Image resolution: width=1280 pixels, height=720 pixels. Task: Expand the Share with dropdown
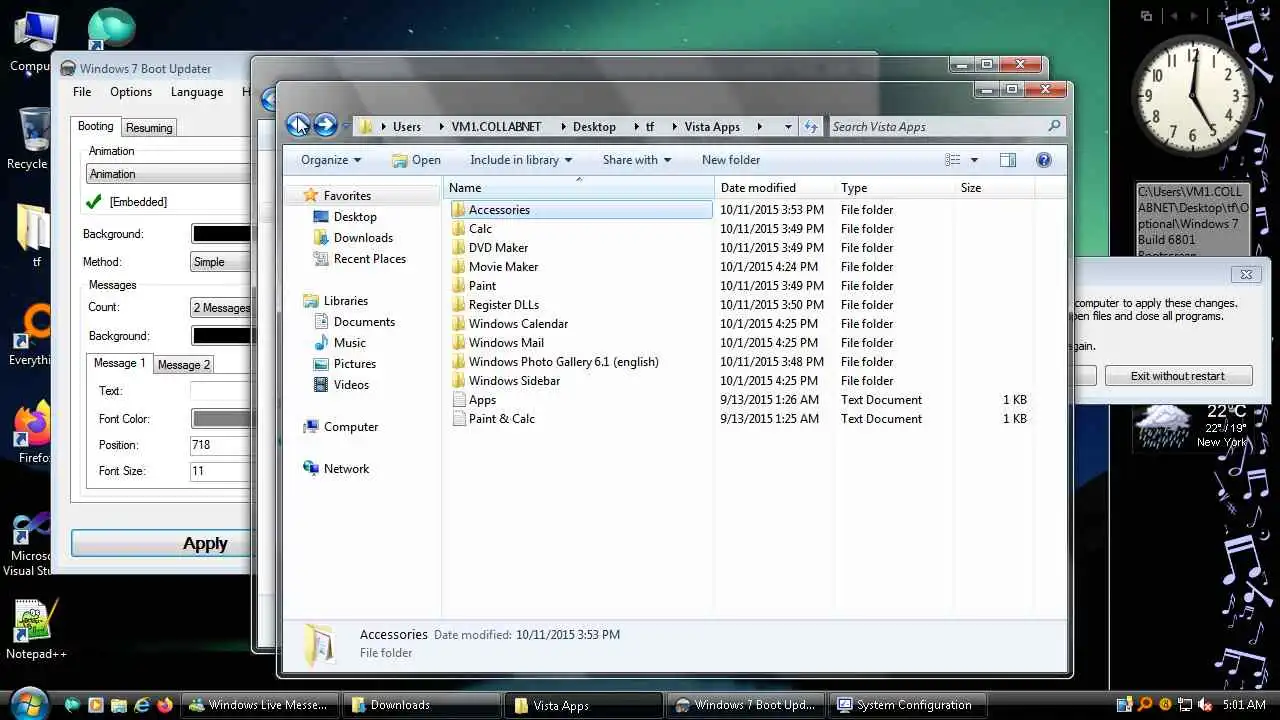637,160
